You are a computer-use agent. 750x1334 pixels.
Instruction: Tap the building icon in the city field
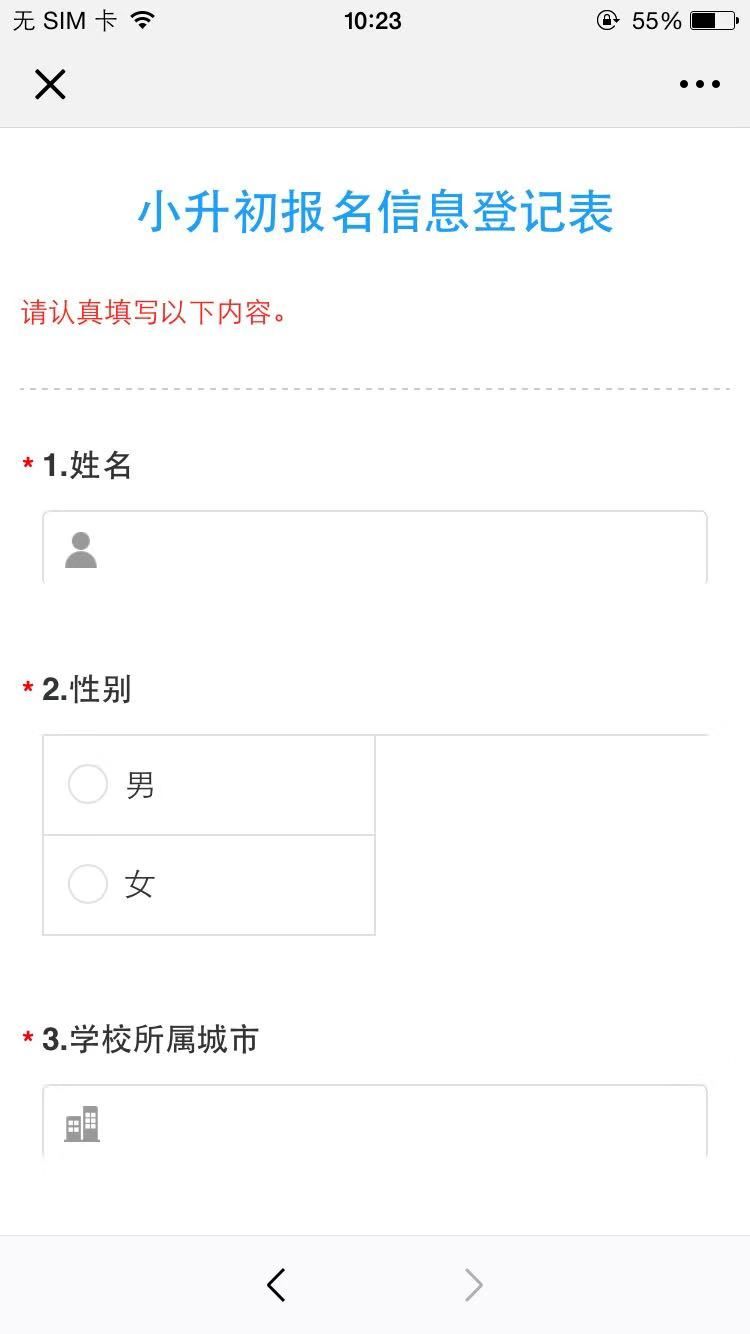click(80, 1122)
